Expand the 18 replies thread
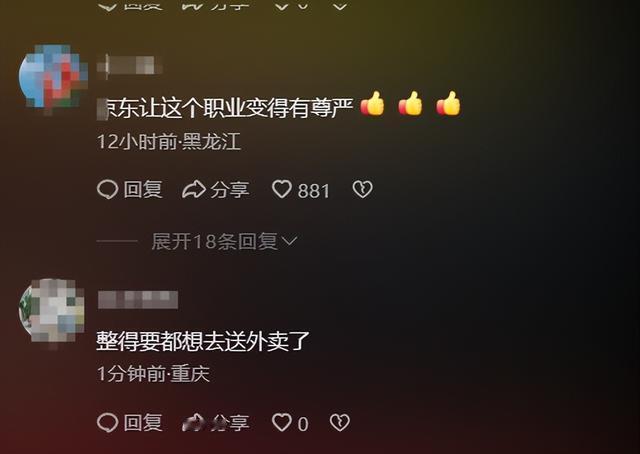 click(x=224, y=241)
